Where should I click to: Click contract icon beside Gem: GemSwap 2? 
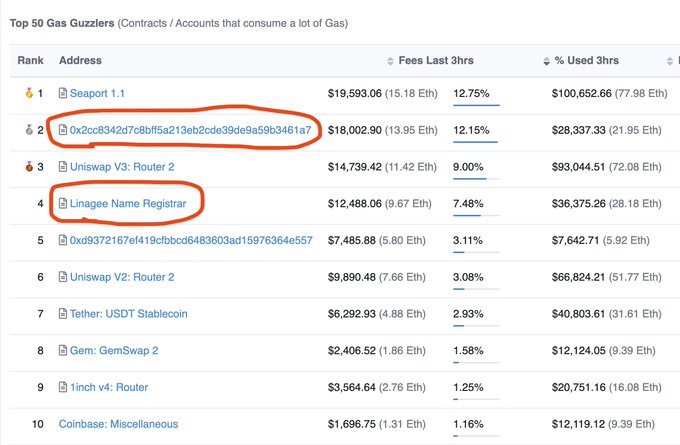pos(63,350)
